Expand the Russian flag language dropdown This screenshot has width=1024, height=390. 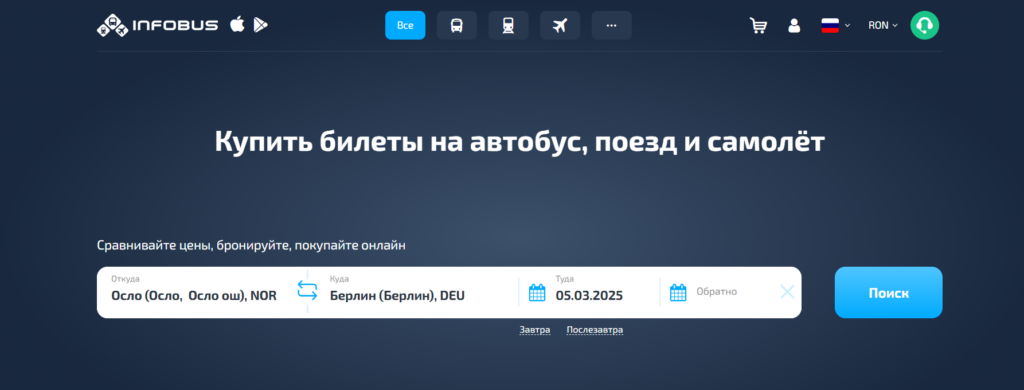click(836, 25)
